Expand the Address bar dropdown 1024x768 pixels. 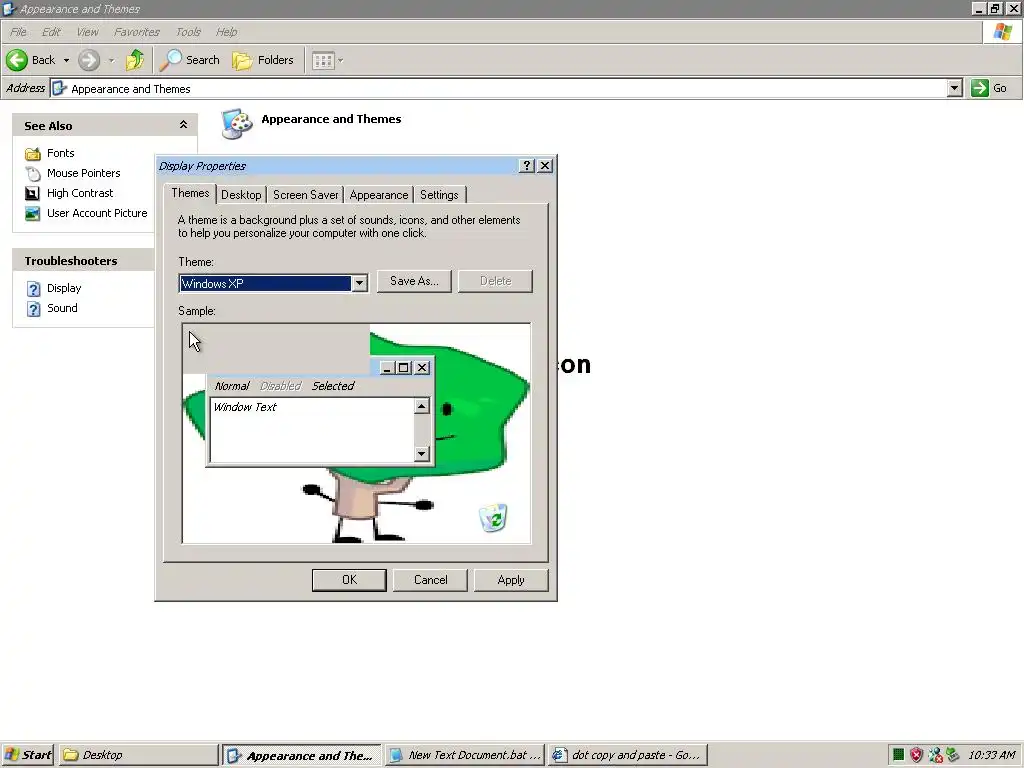[x=954, y=88]
